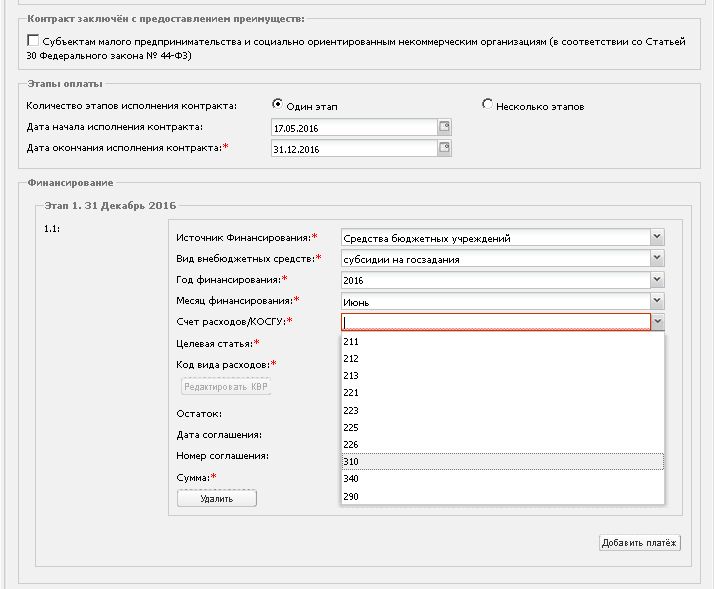Click the 'Этап 1. 31 Декабрь 2016' heading
Viewport: 714px width, 589px height.
pos(110,205)
